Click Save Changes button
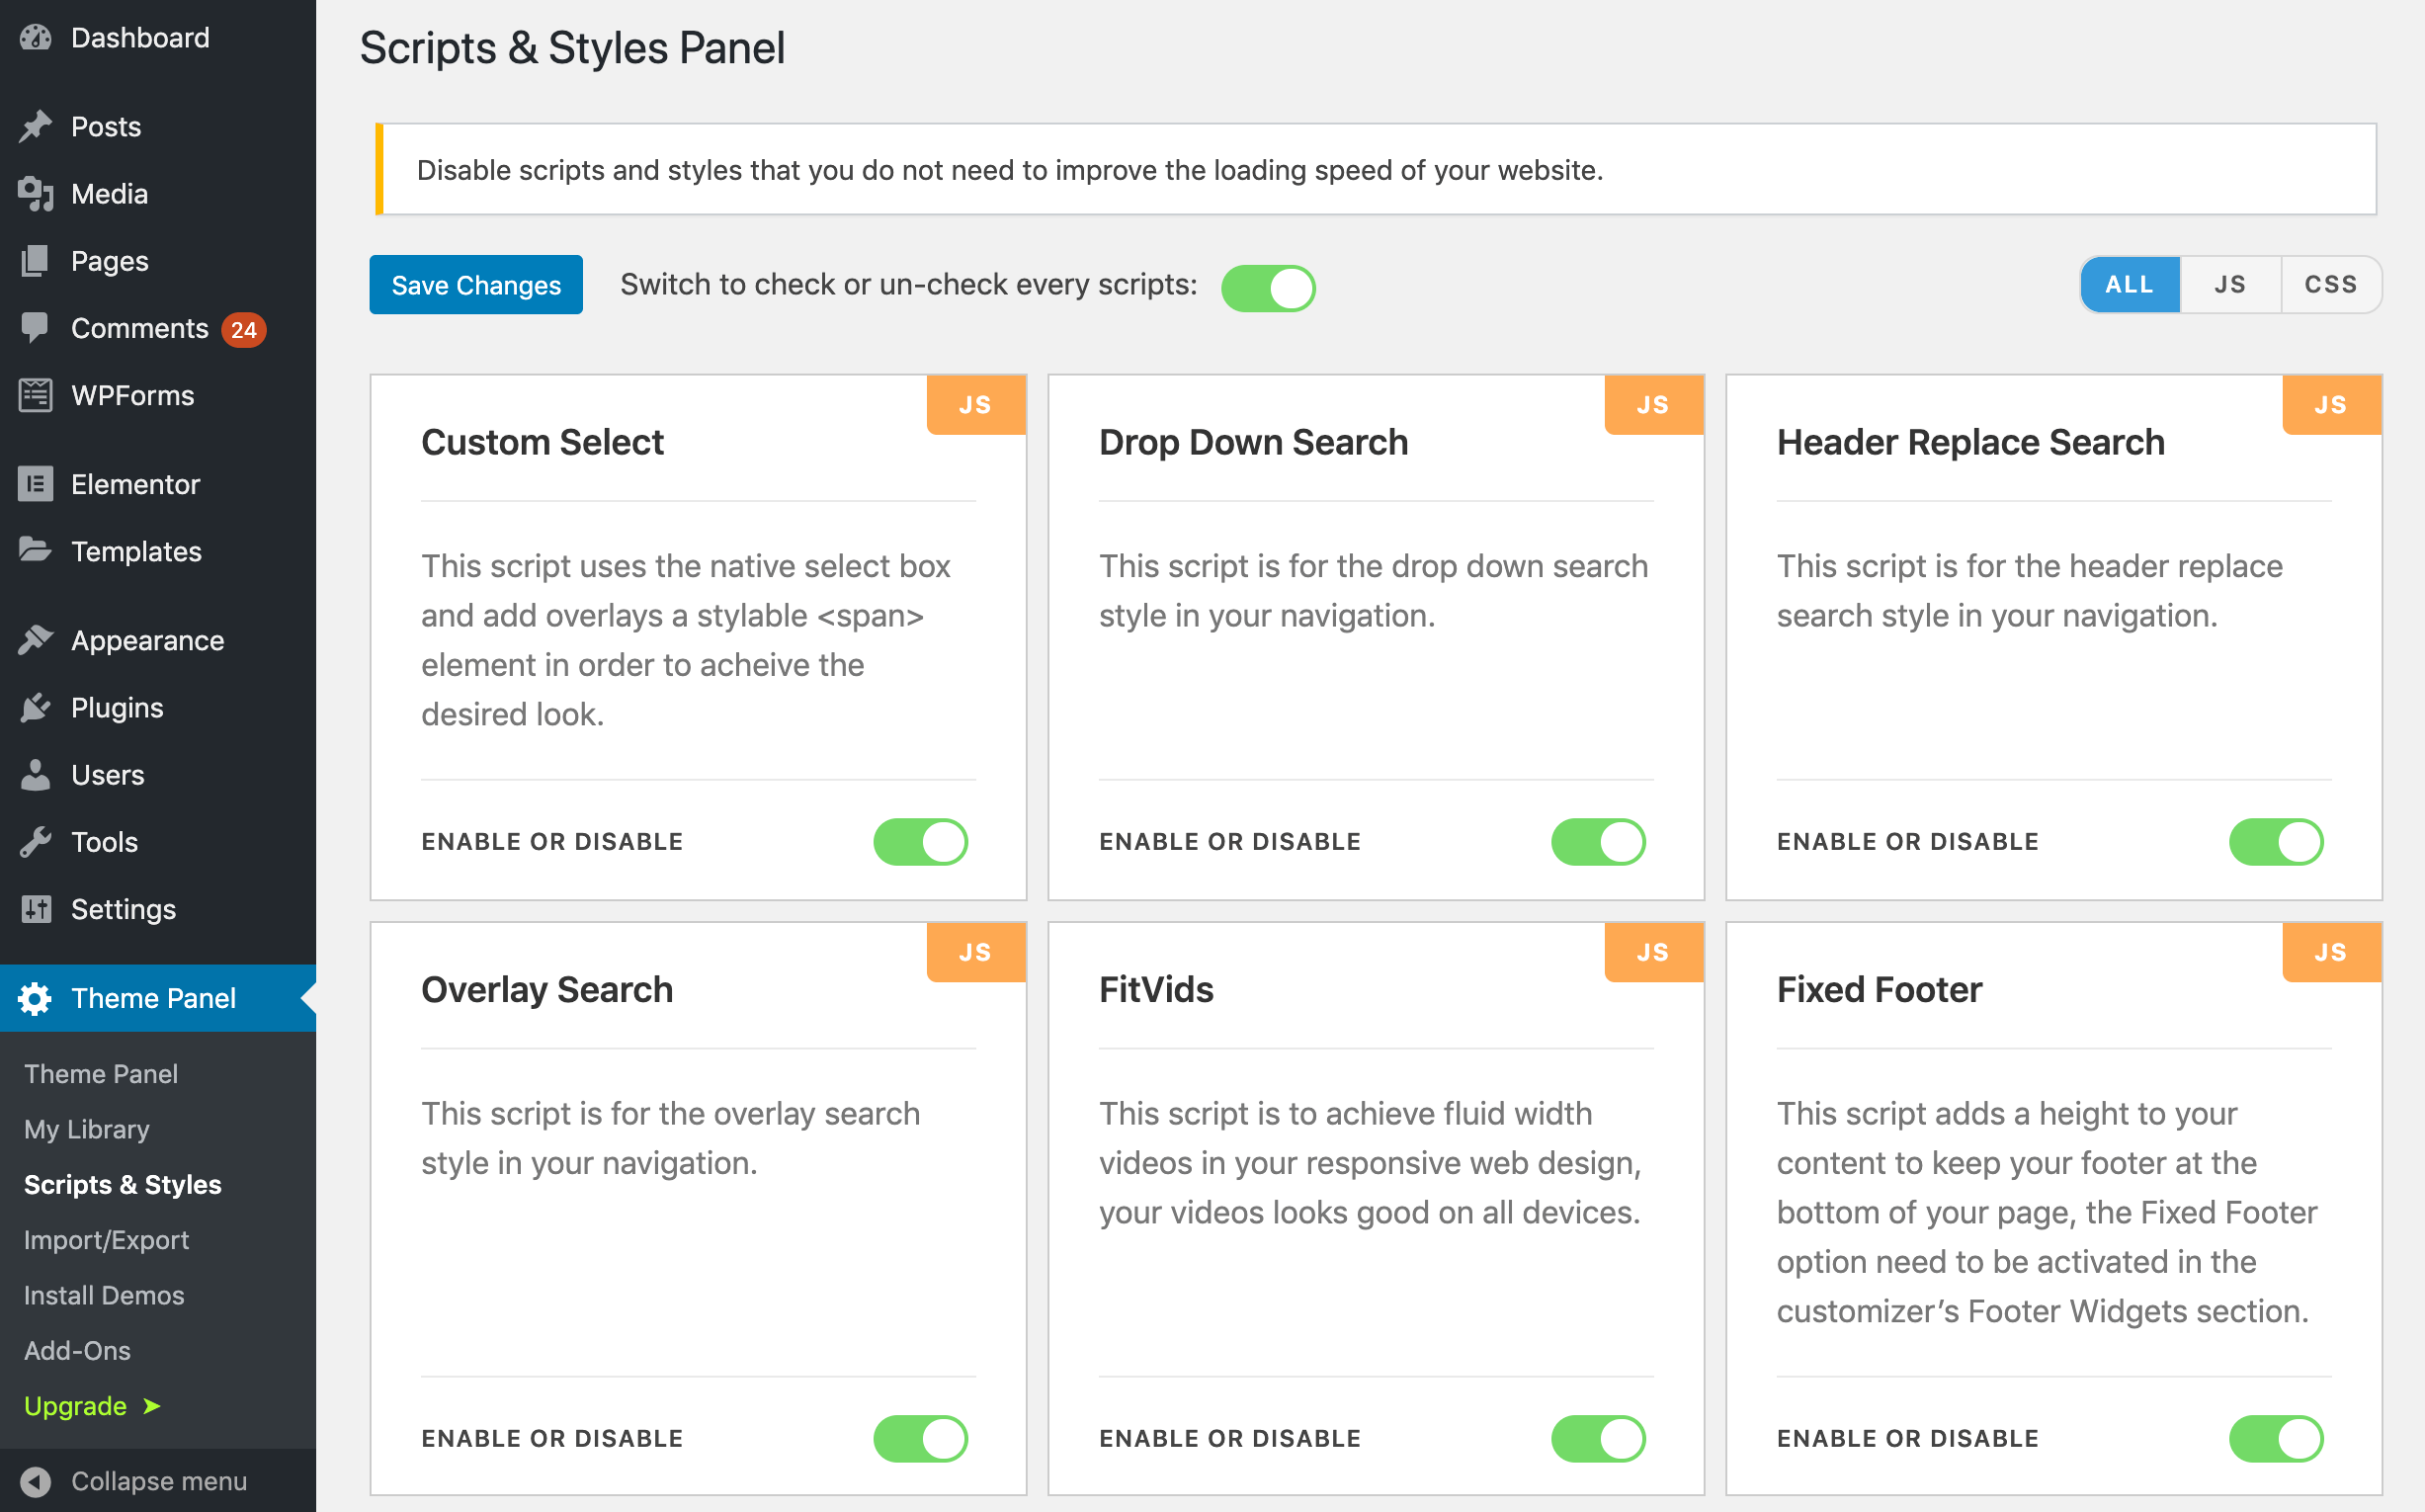The width and height of the screenshot is (2425, 1512). tap(475, 284)
